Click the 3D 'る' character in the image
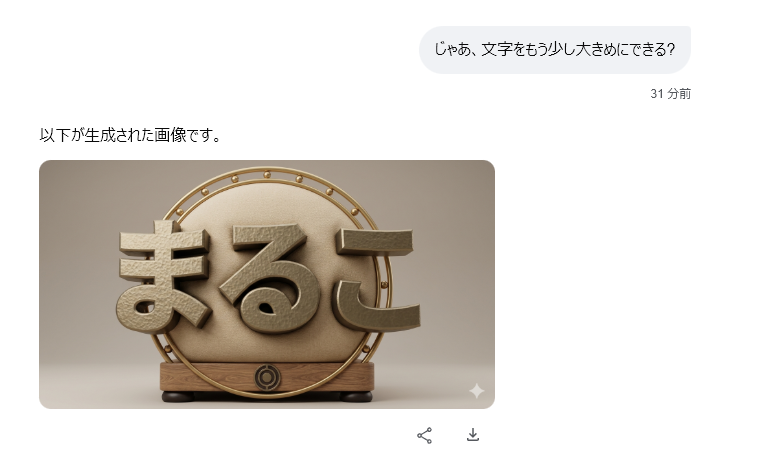759x475 pixels. click(270, 278)
